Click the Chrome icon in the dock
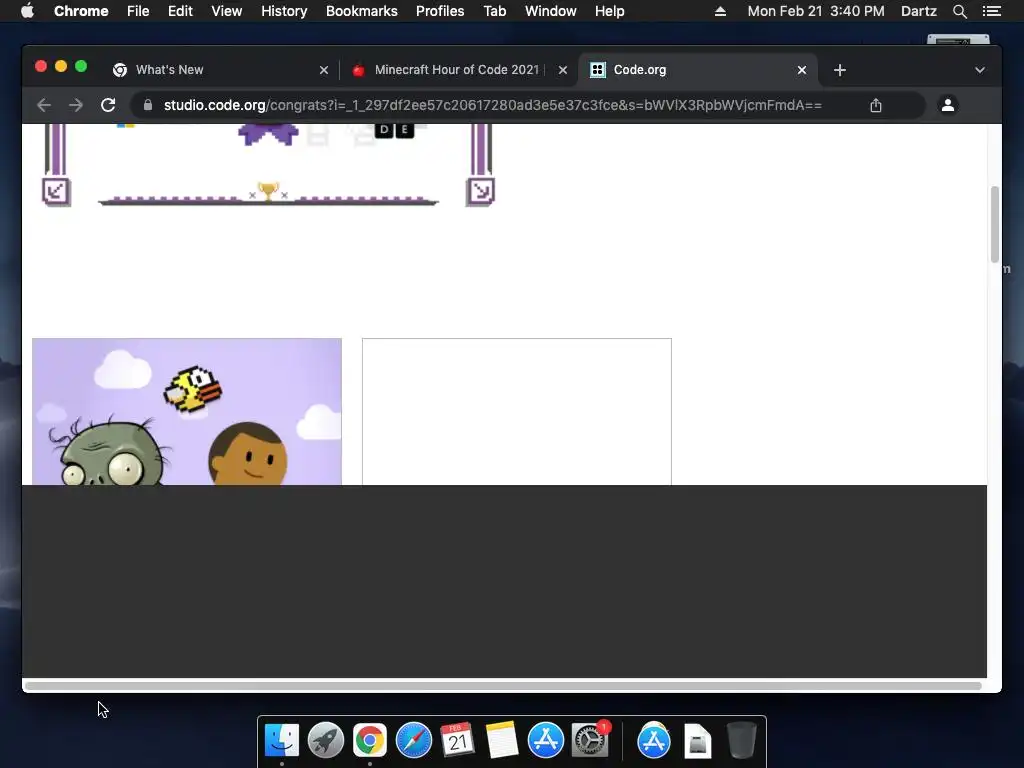The width and height of the screenshot is (1024, 768). click(370, 740)
